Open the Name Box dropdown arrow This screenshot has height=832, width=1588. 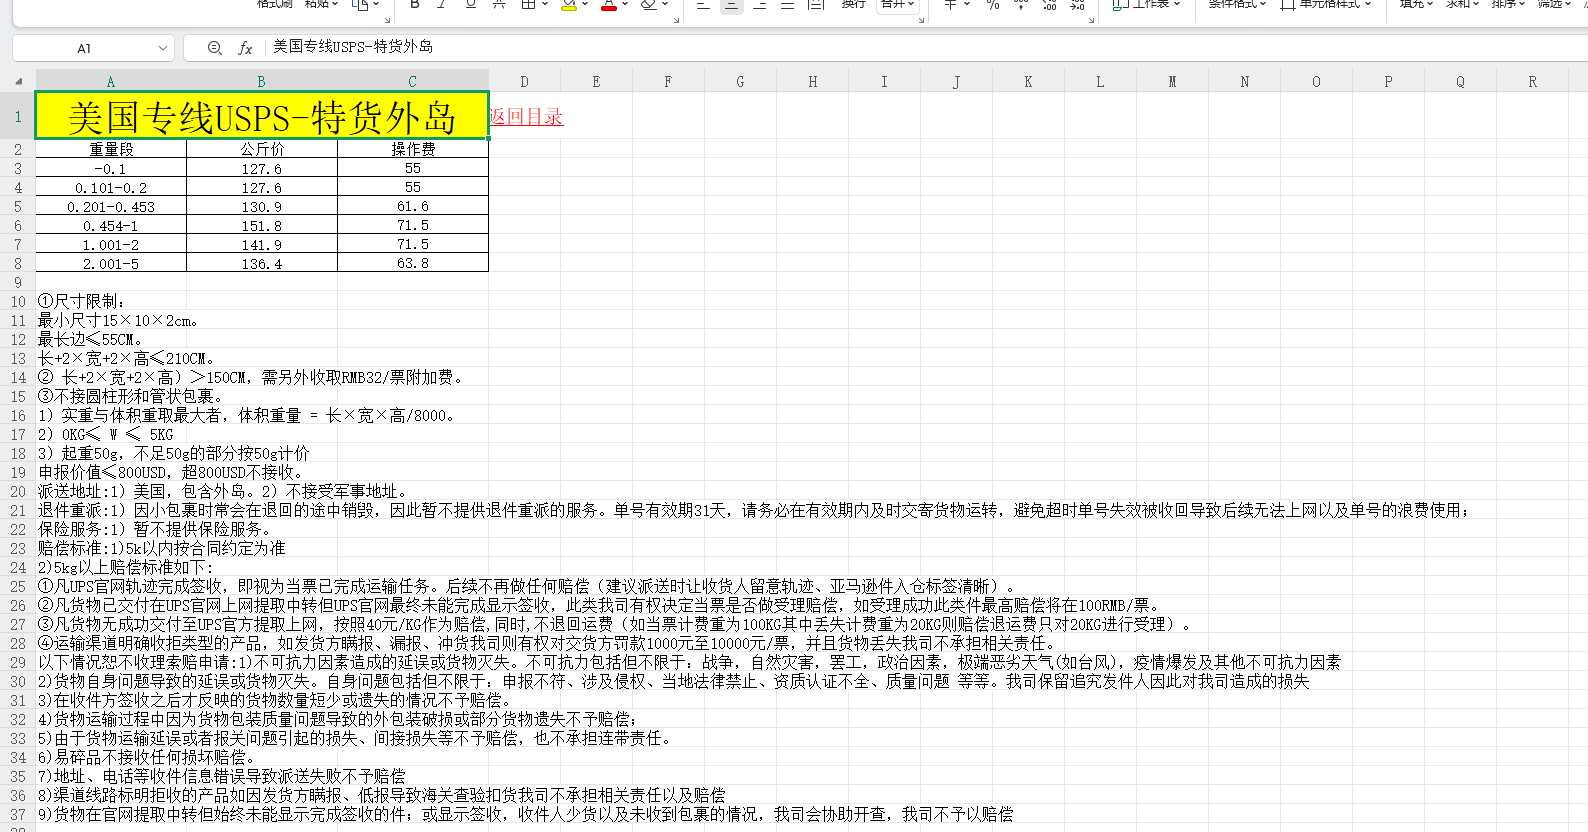pos(162,48)
